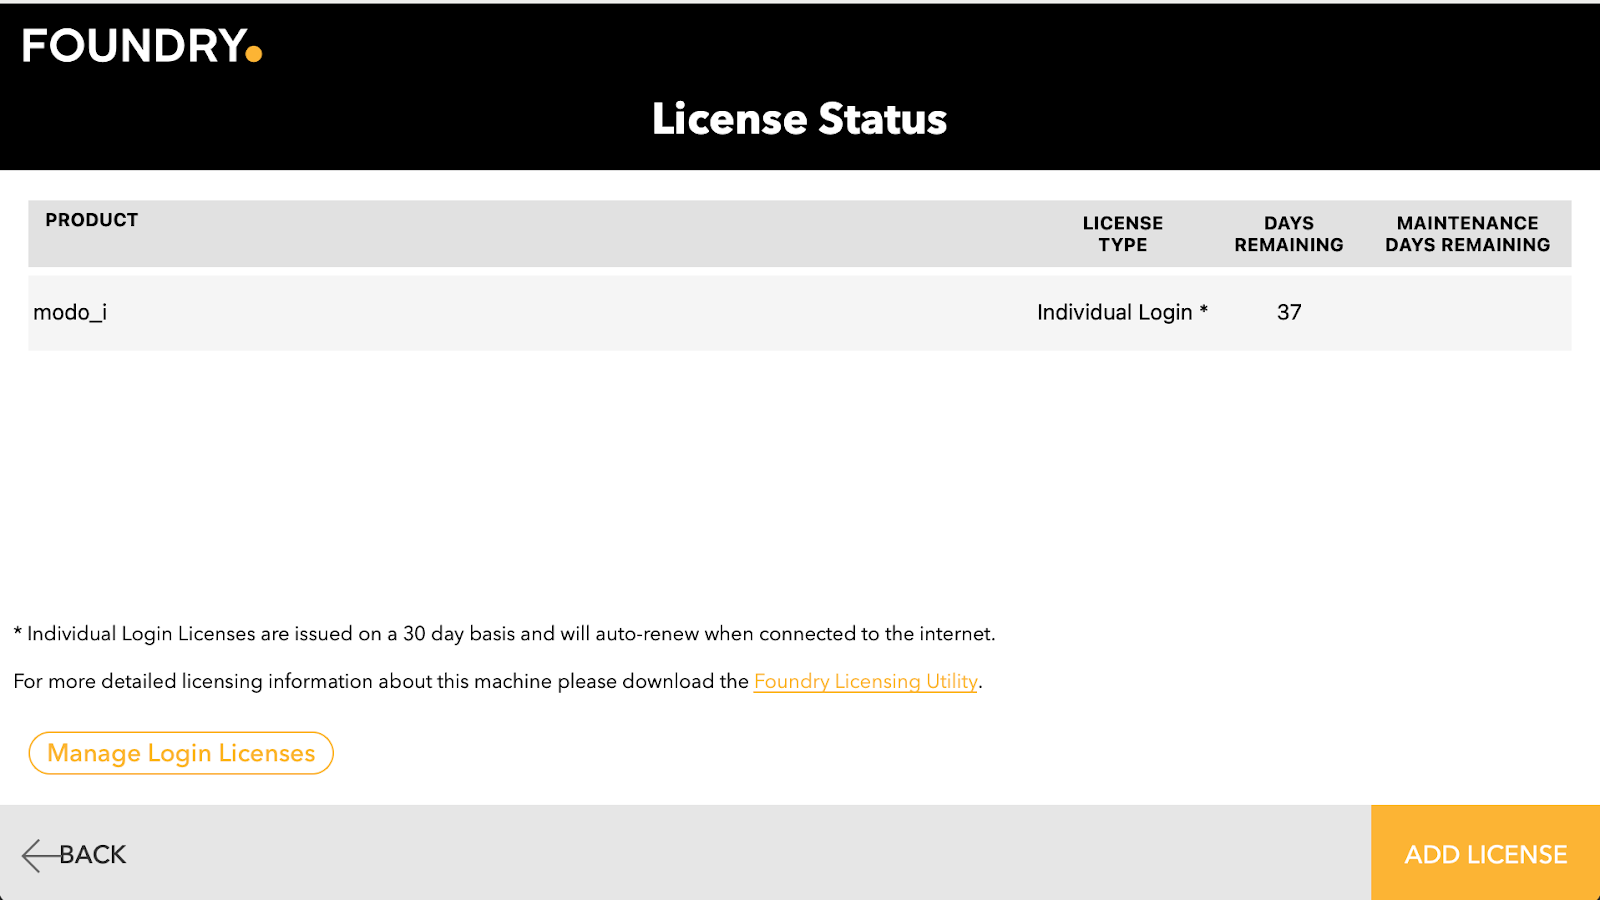Click the 37 days remaining value
This screenshot has height=900, width=1600.
pos(1289,313)
